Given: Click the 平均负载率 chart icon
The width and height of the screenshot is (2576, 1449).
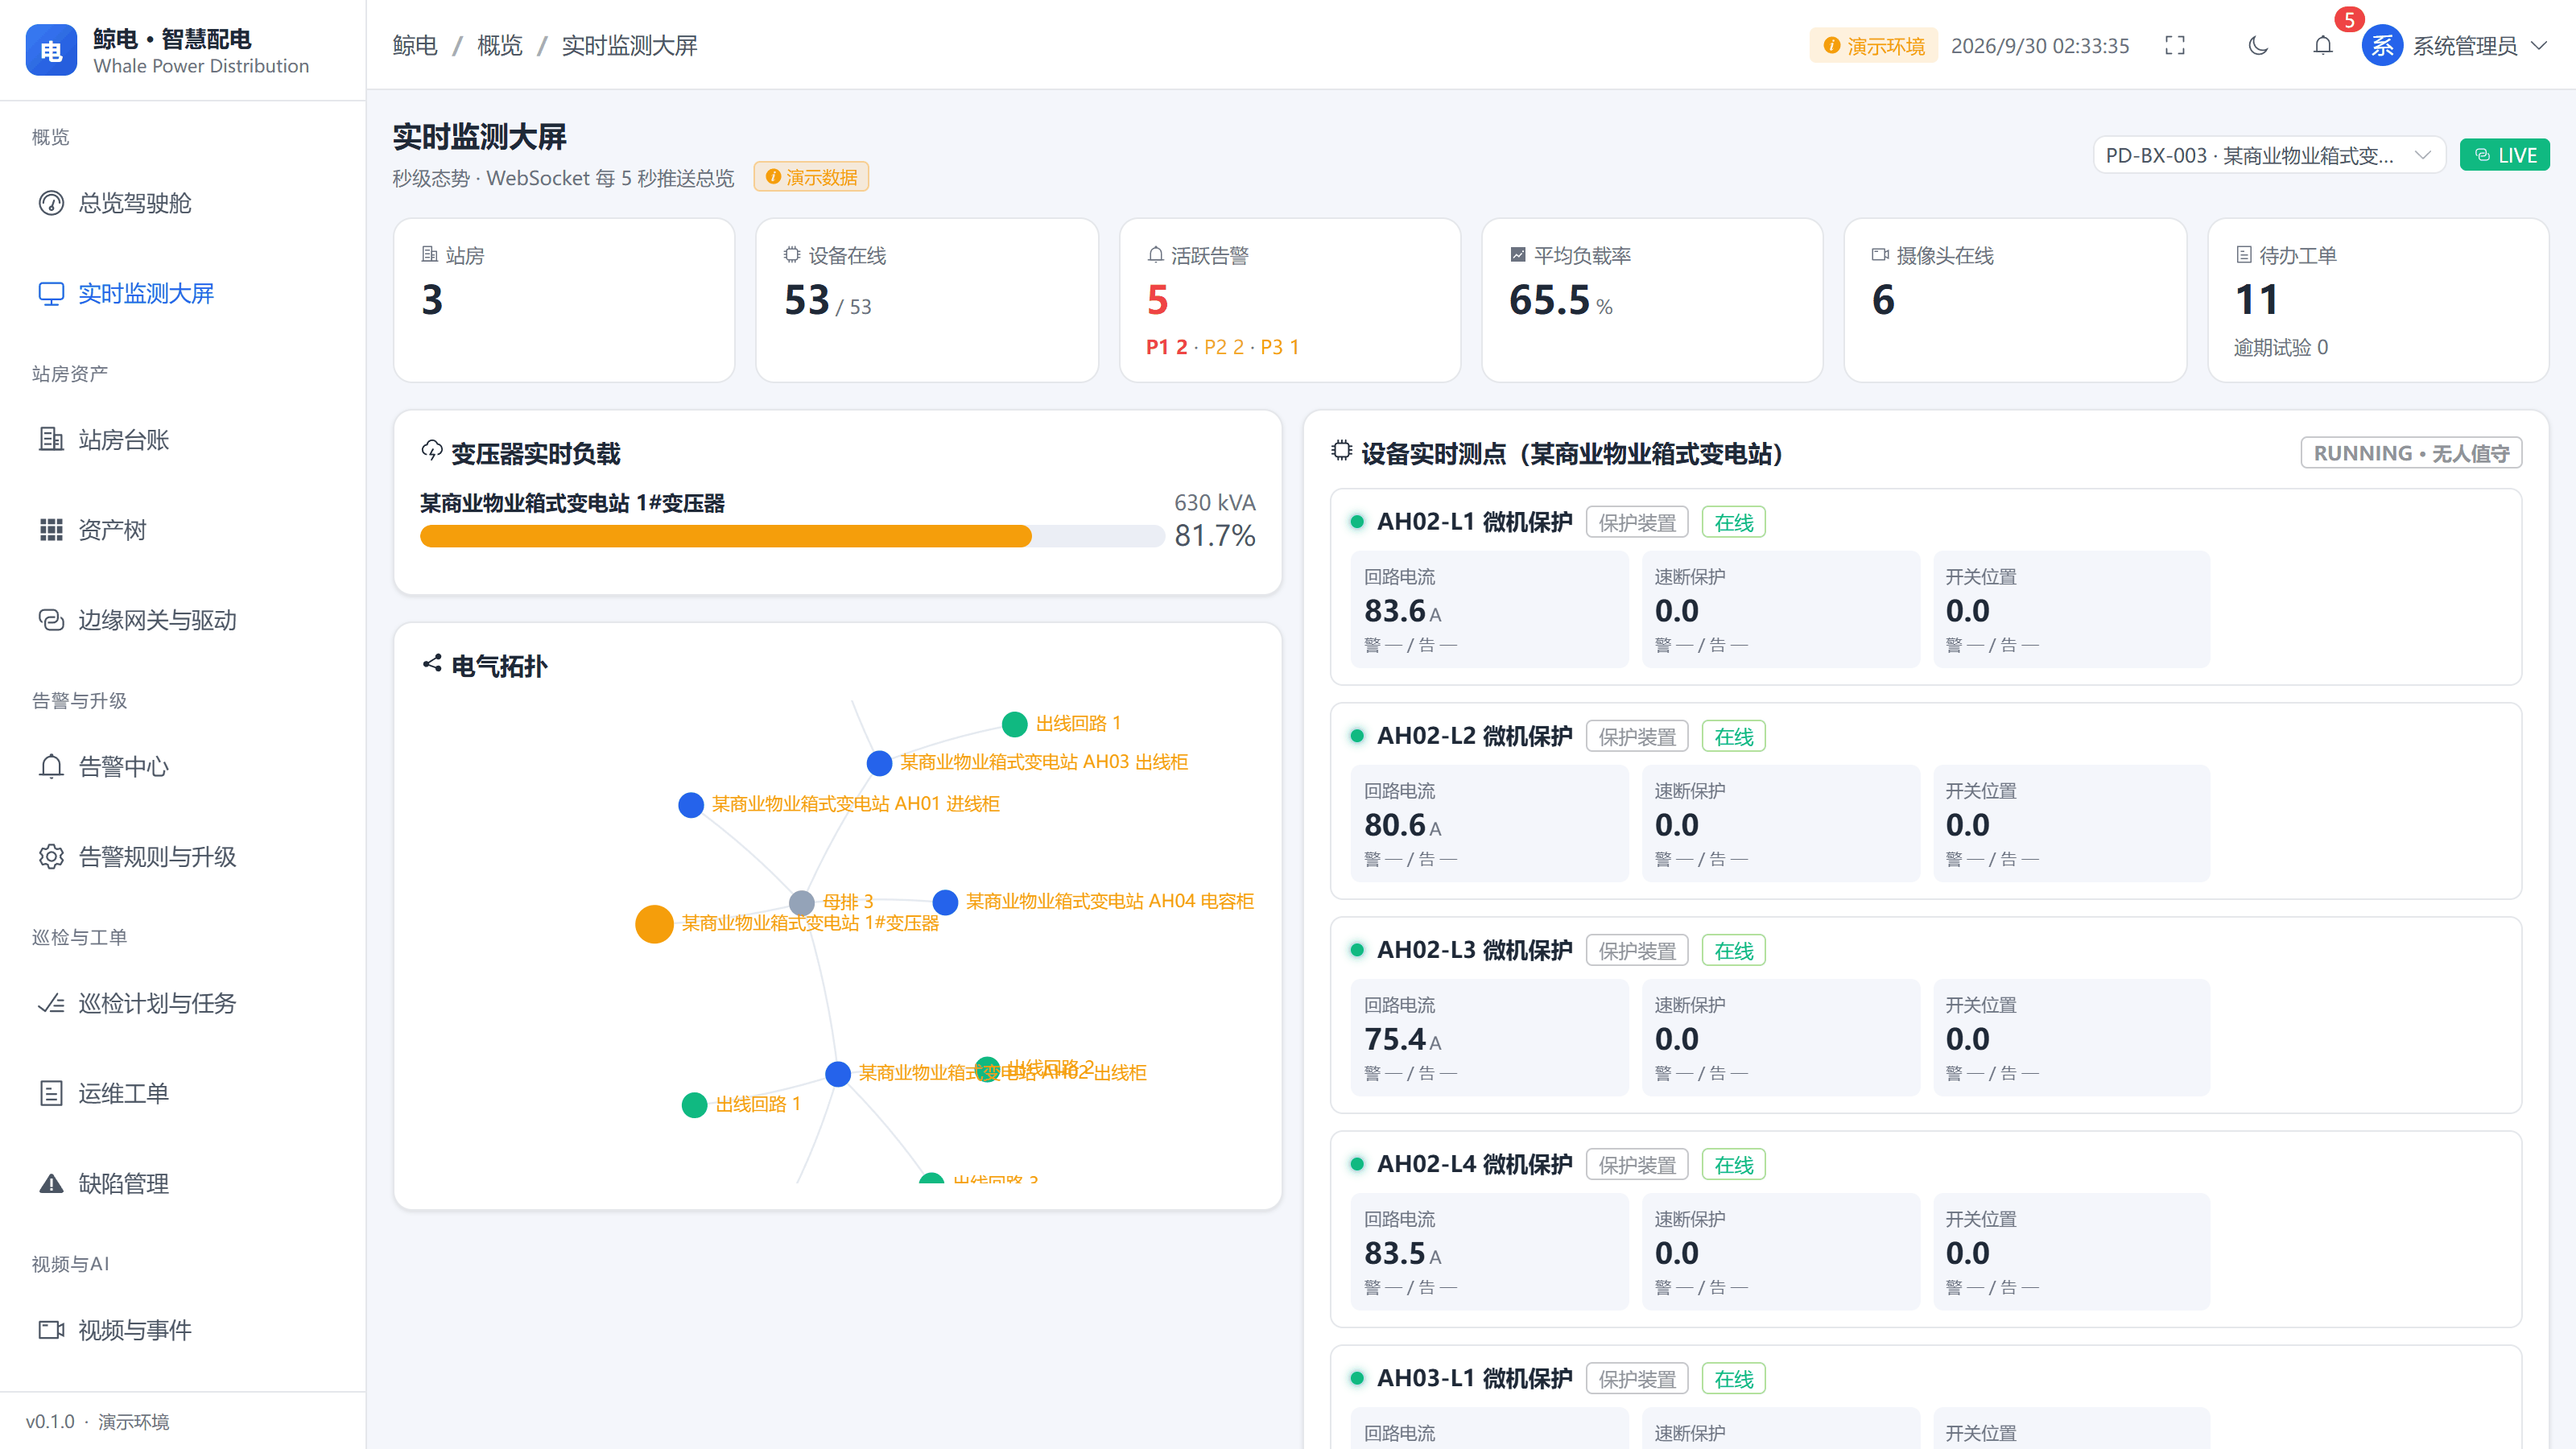Looking at the screenshot, I should click(1518, 255).
